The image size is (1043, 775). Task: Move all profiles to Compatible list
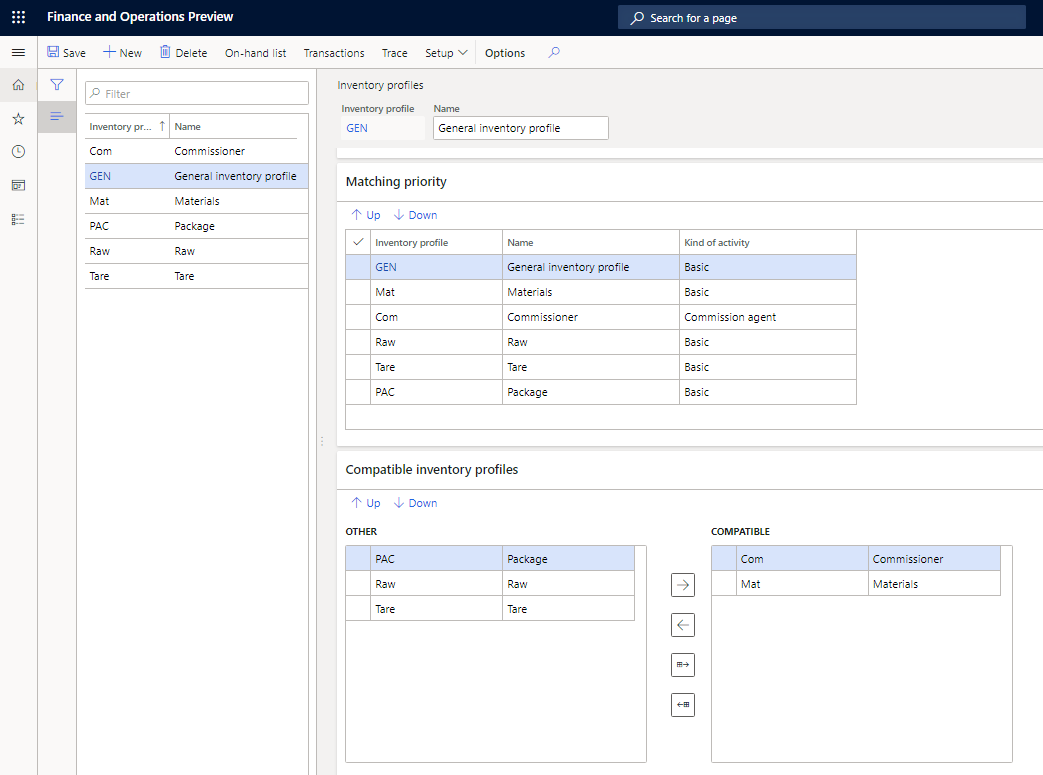click(683, 665)
